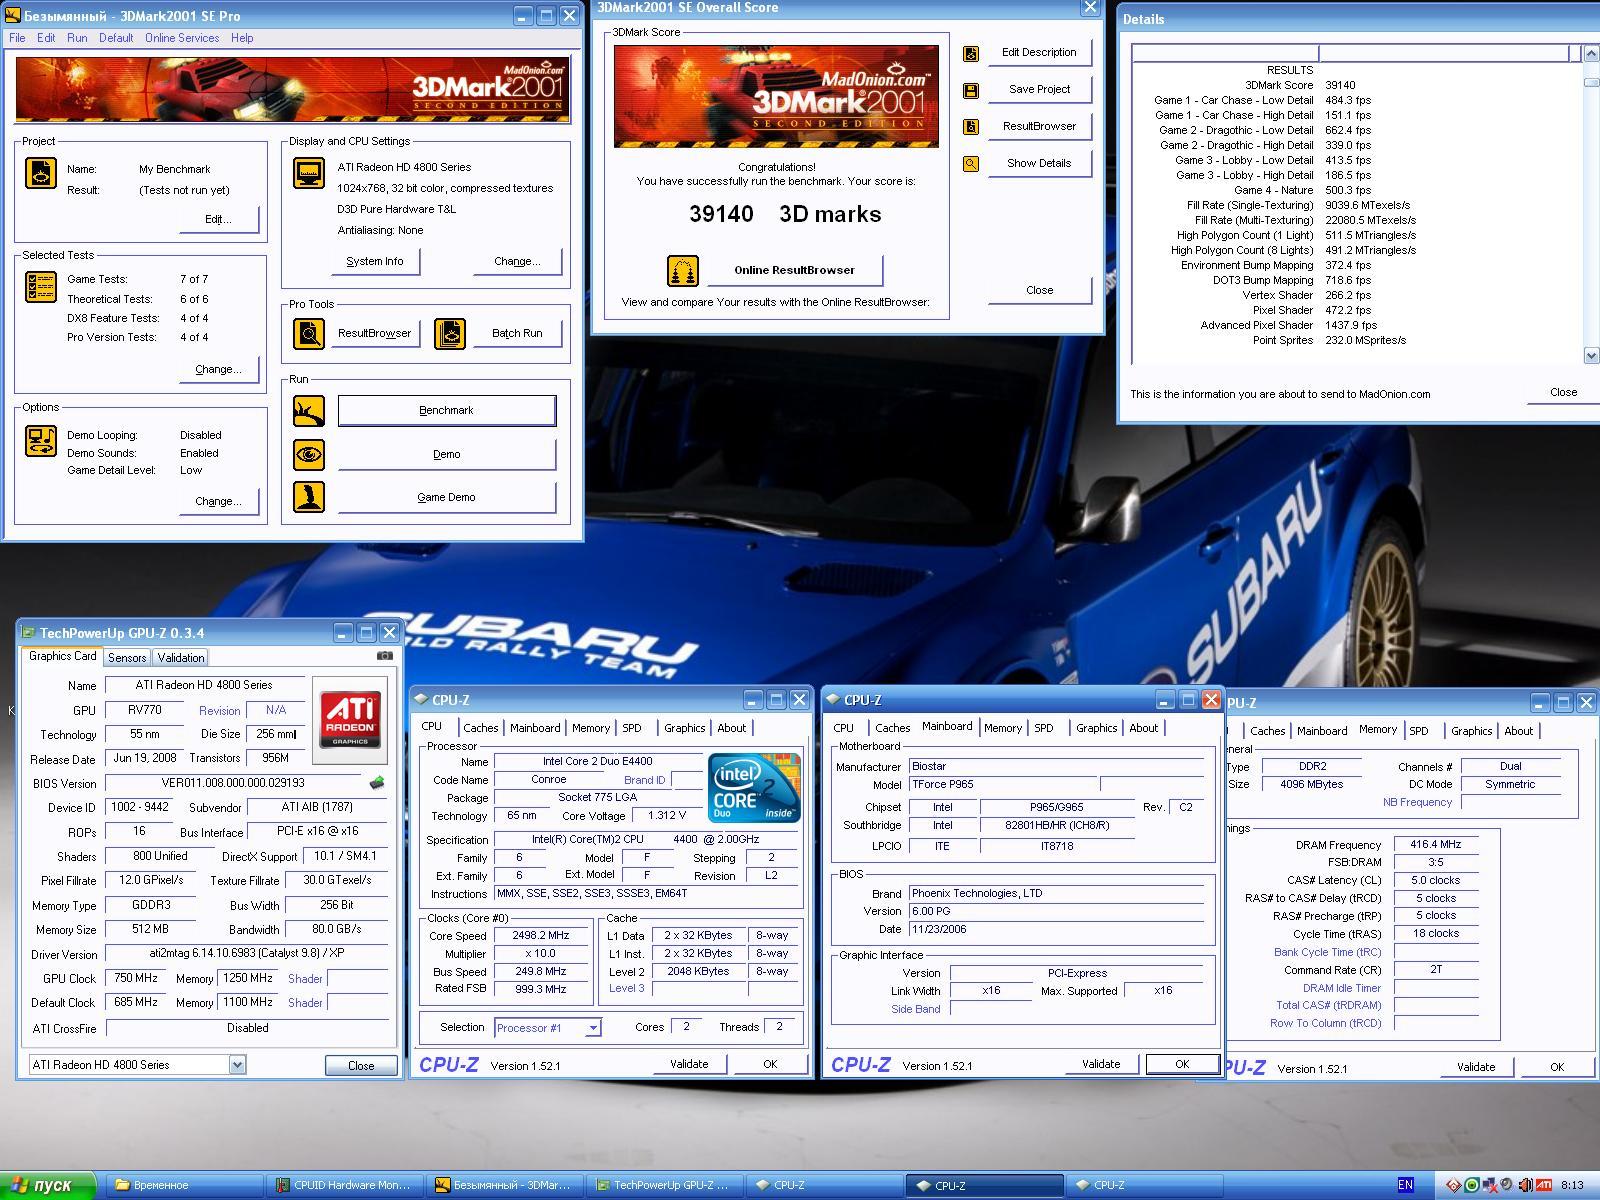Click OK in the middle CPU-Z window
Image resolution: width=1600 pixels, height=1200 pixels.
point(1182,1064)
